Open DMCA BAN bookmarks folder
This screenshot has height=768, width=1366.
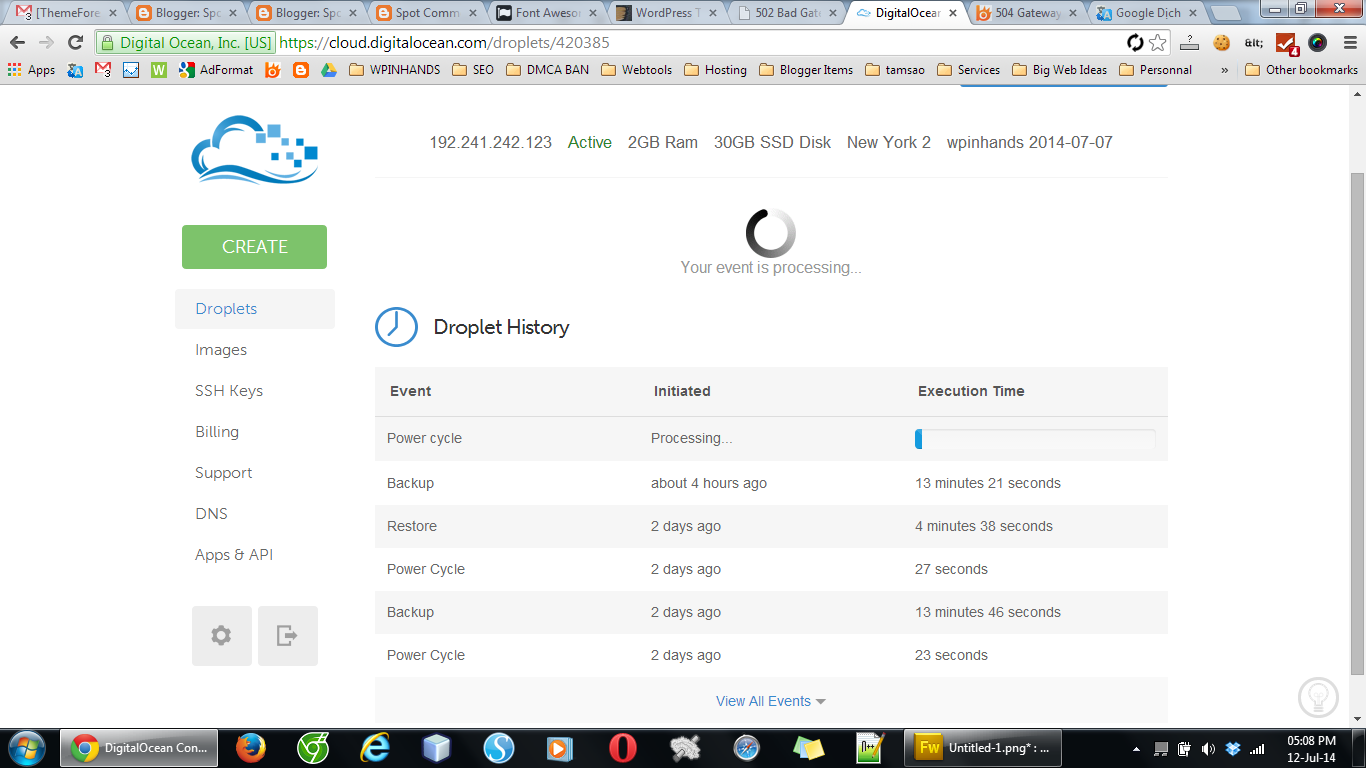click(547, 70)
